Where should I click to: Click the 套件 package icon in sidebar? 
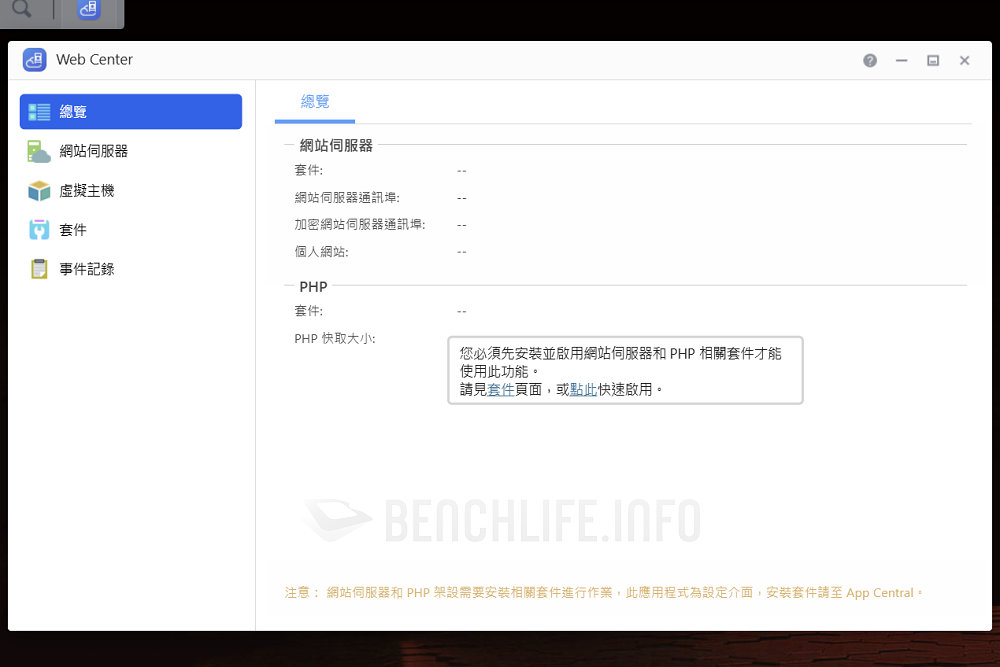40,230
